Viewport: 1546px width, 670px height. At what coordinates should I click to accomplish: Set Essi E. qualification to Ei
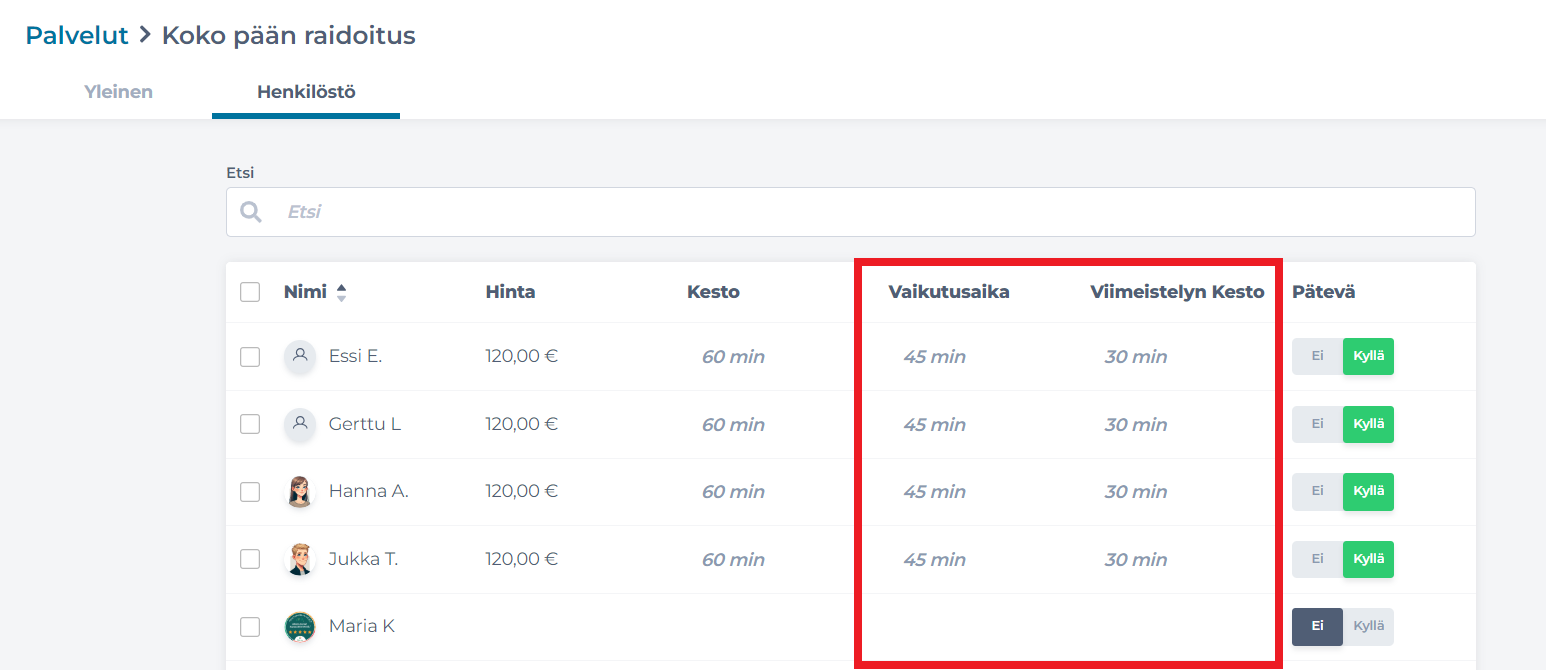1317,357
